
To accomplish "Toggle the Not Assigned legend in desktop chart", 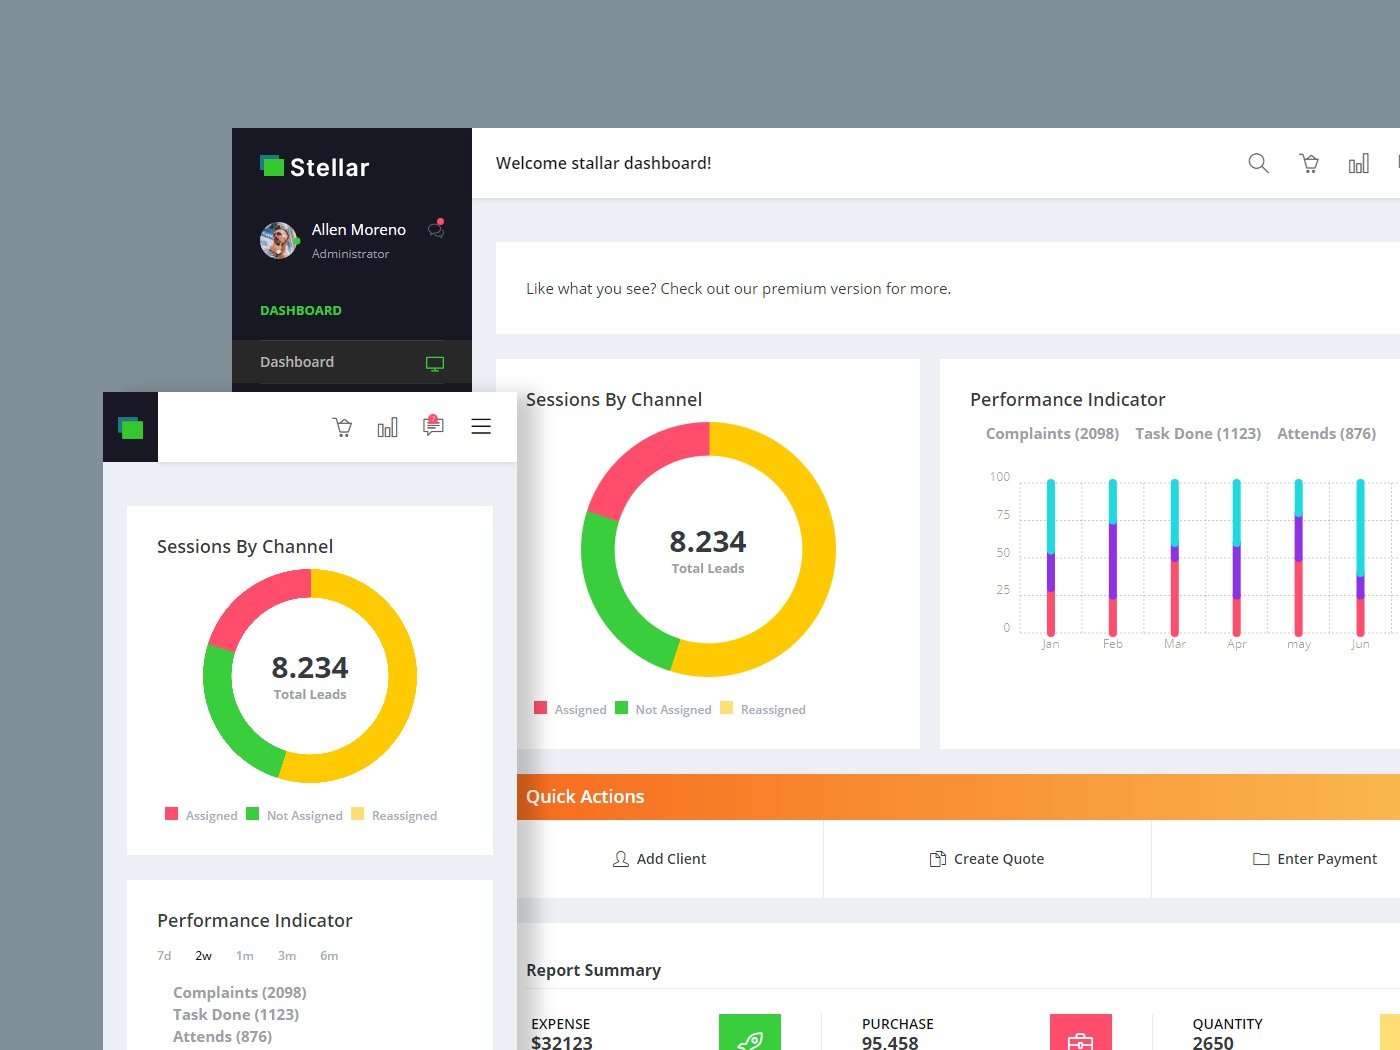I will [x=664, y=709].
